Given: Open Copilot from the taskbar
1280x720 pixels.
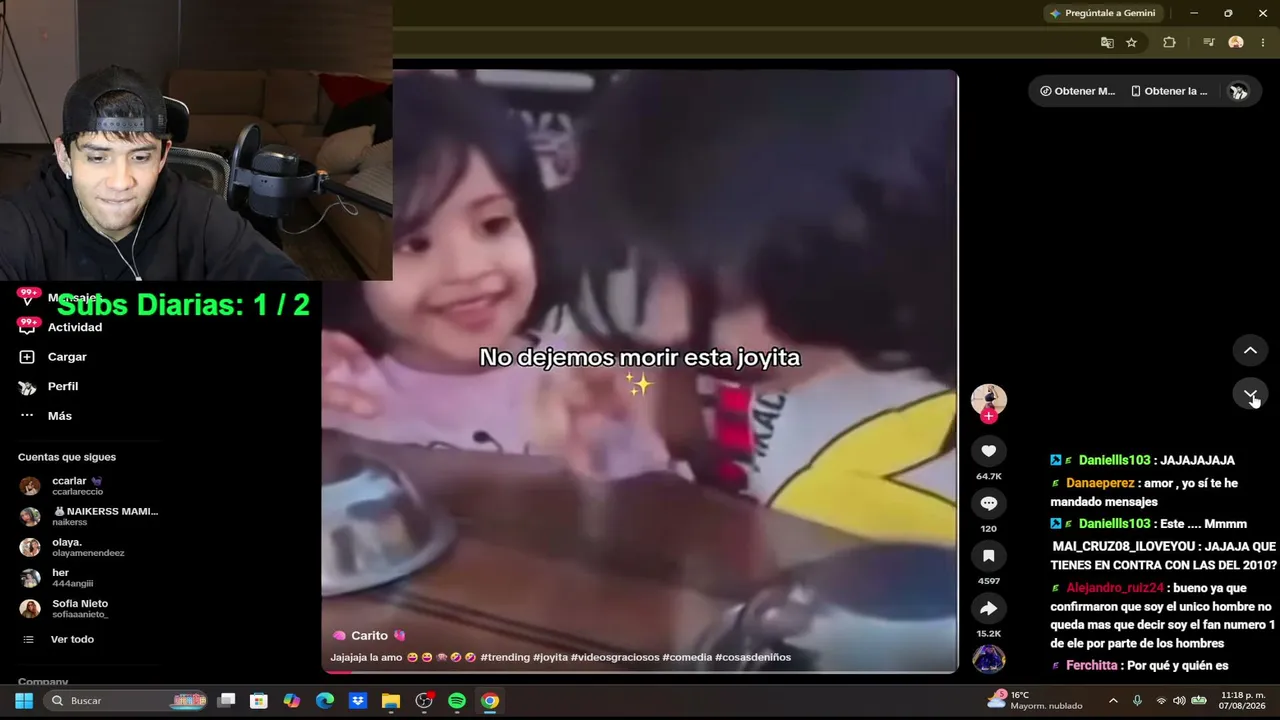Looking at the screenshot, I should pyautogui.click(x=292, y=701).
